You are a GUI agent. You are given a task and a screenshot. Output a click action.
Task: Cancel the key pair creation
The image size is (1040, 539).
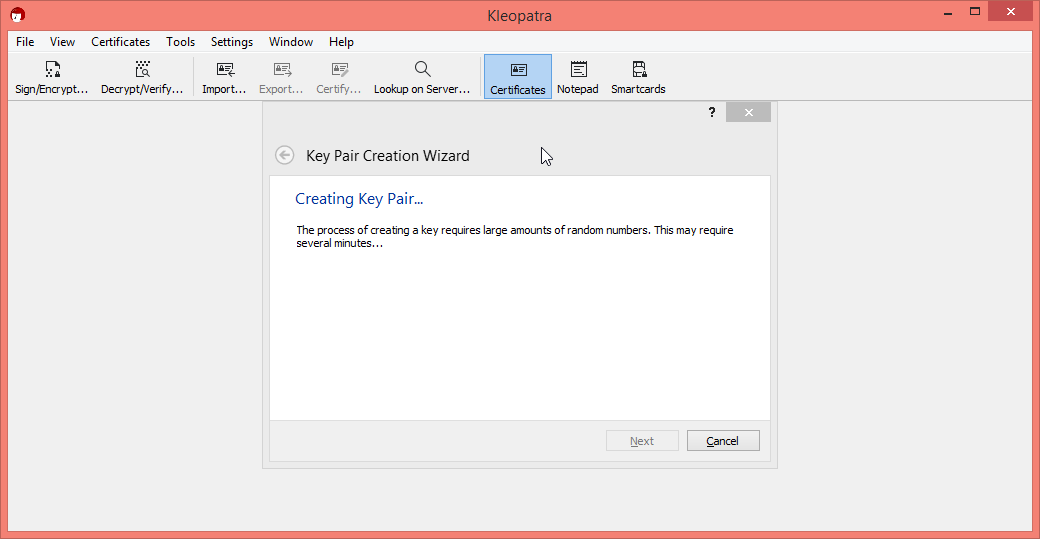(722, 441)
